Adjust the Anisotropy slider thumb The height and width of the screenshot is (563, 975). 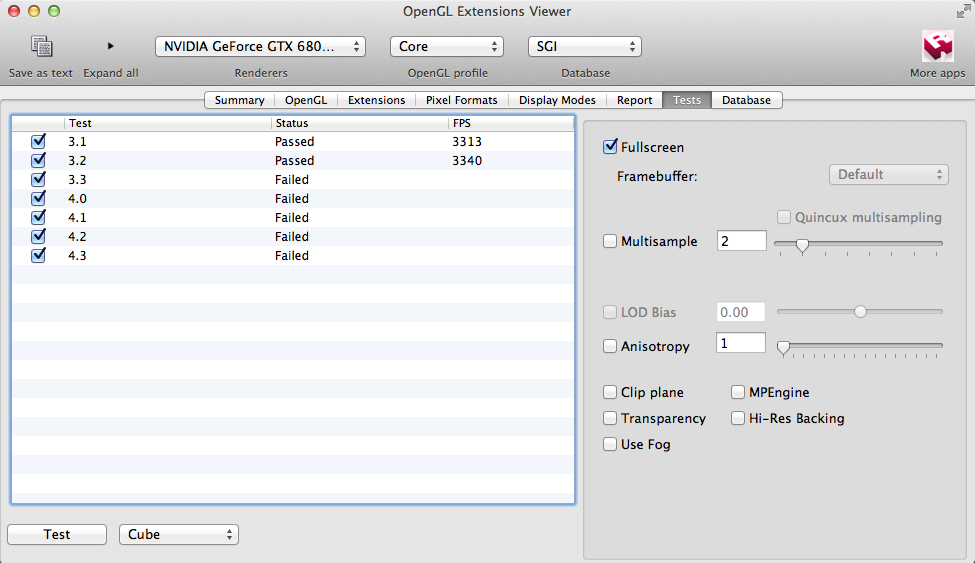(x=783, y=348)
